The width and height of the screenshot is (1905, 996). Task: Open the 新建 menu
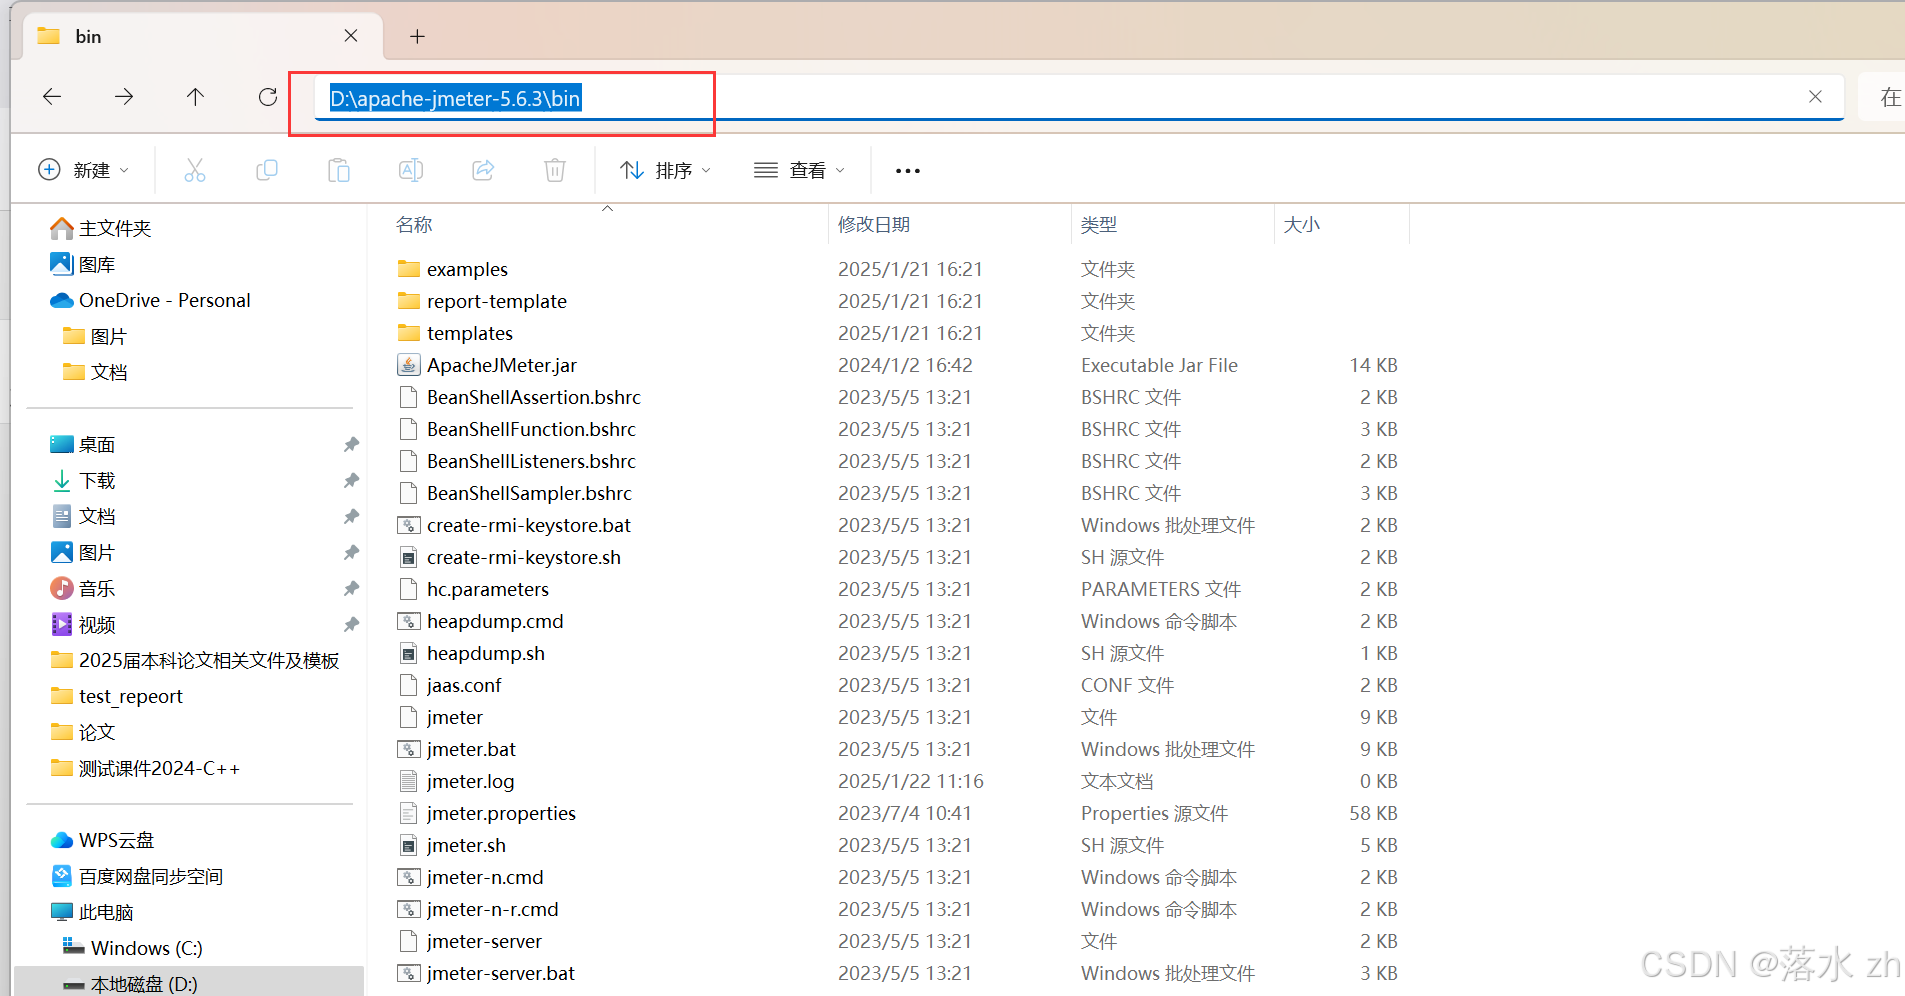pos(84,170)
